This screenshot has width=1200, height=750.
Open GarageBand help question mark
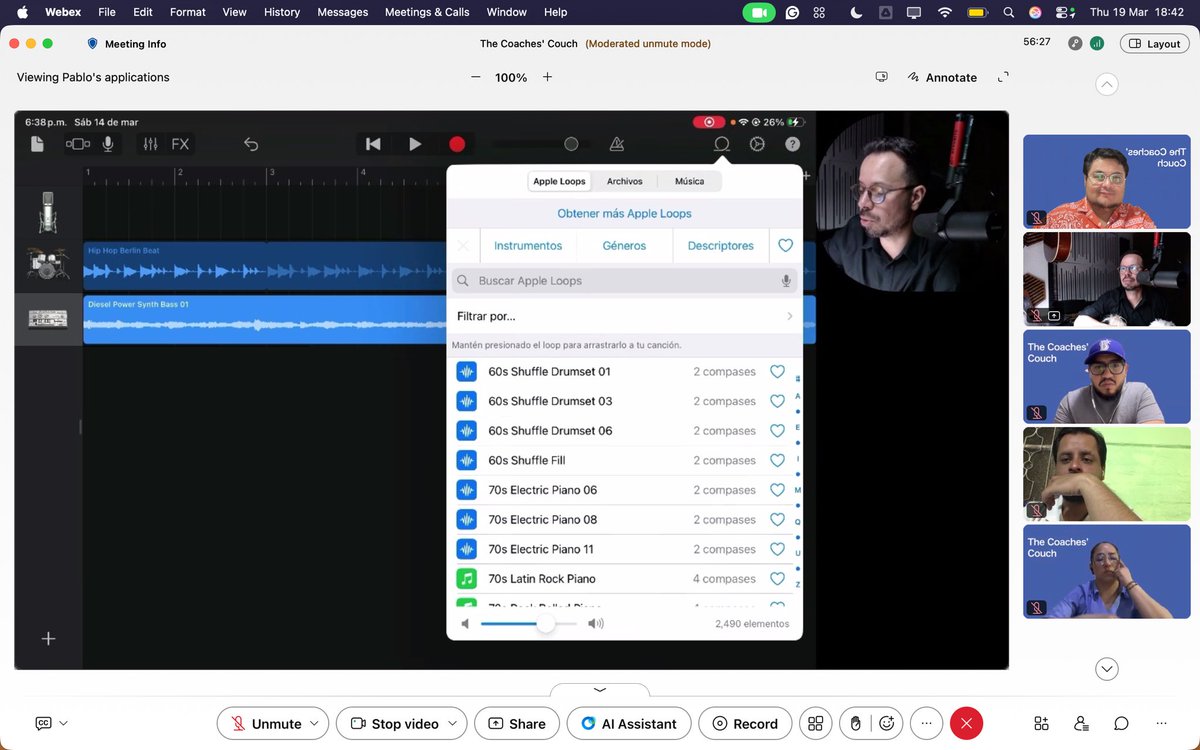click(793, 144)
